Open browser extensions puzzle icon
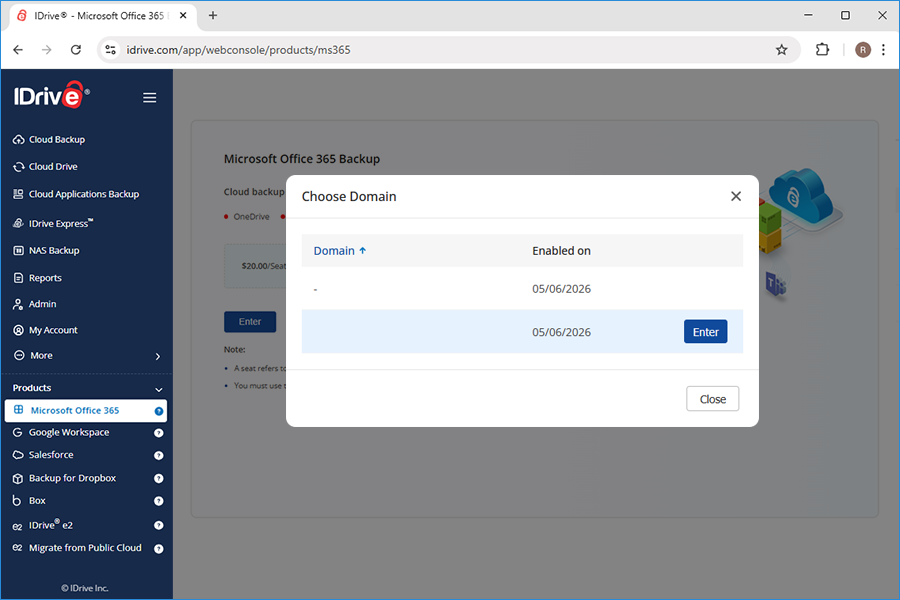Screen dimensions: 900x600 click(x=823, y=50)
